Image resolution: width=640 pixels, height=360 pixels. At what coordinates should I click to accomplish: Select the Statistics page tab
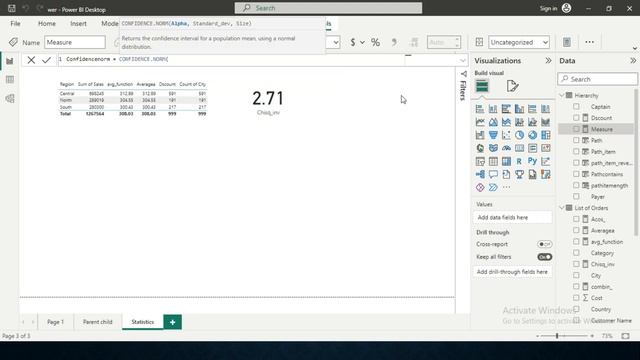tap(142, 322)
